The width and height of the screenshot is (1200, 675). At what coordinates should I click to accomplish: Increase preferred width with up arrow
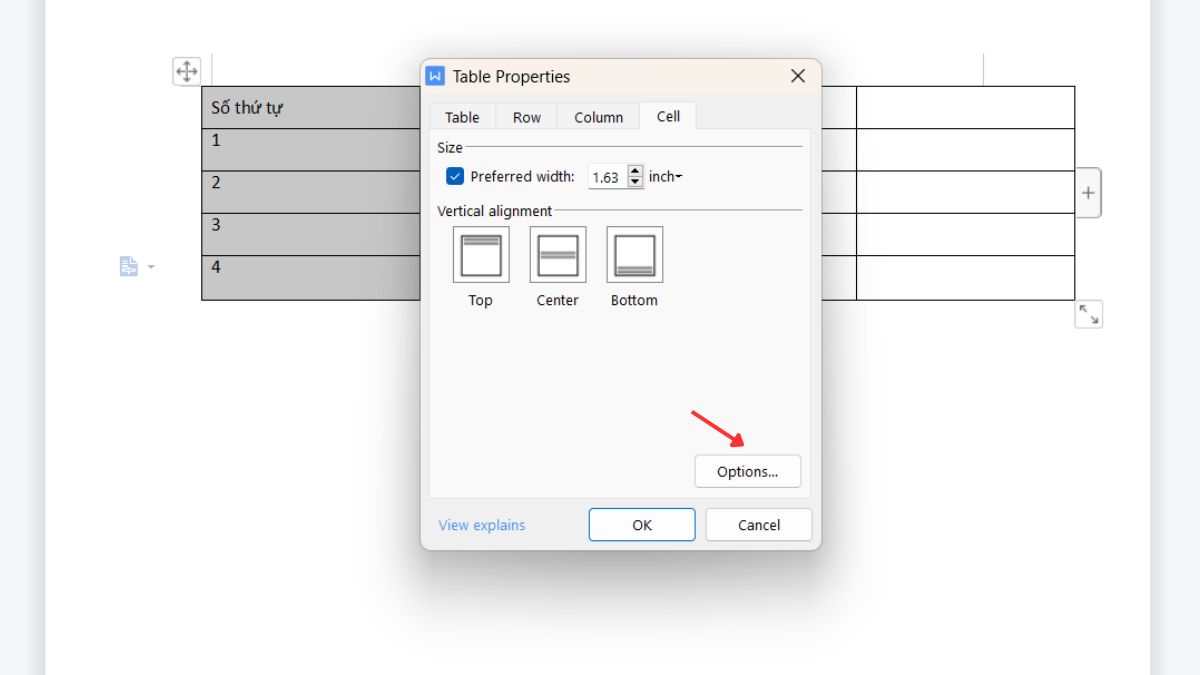coord(635,171)
